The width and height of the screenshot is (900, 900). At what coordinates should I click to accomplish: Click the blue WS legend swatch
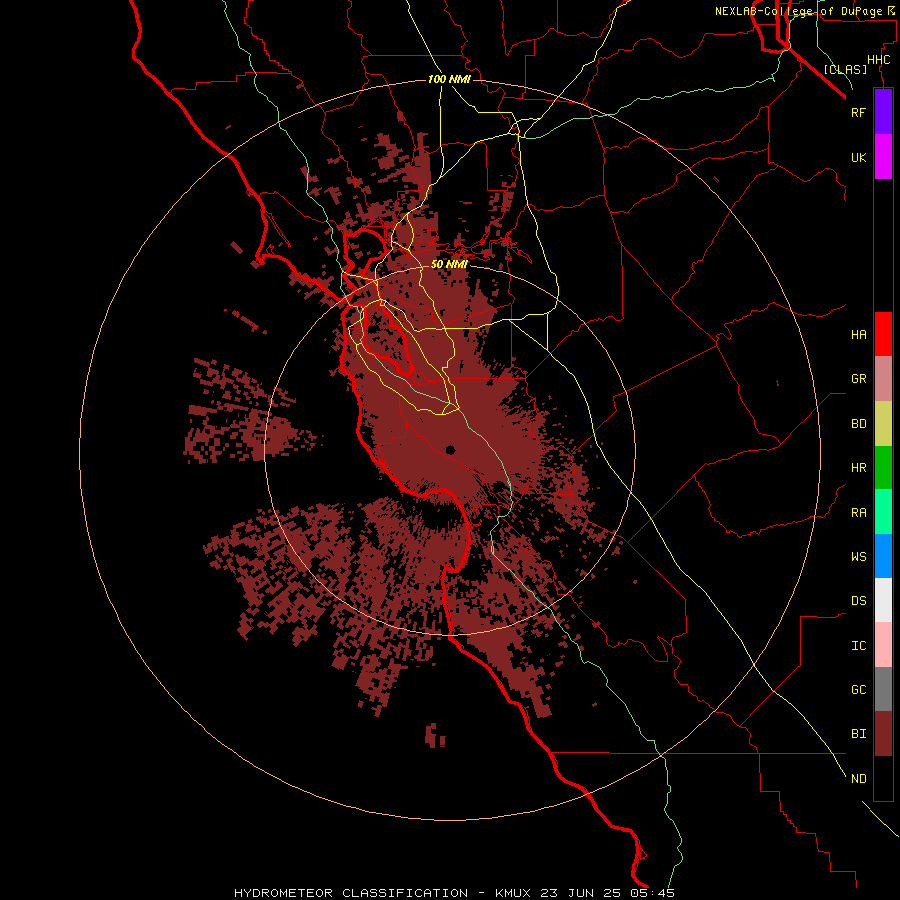coord(883,556)
